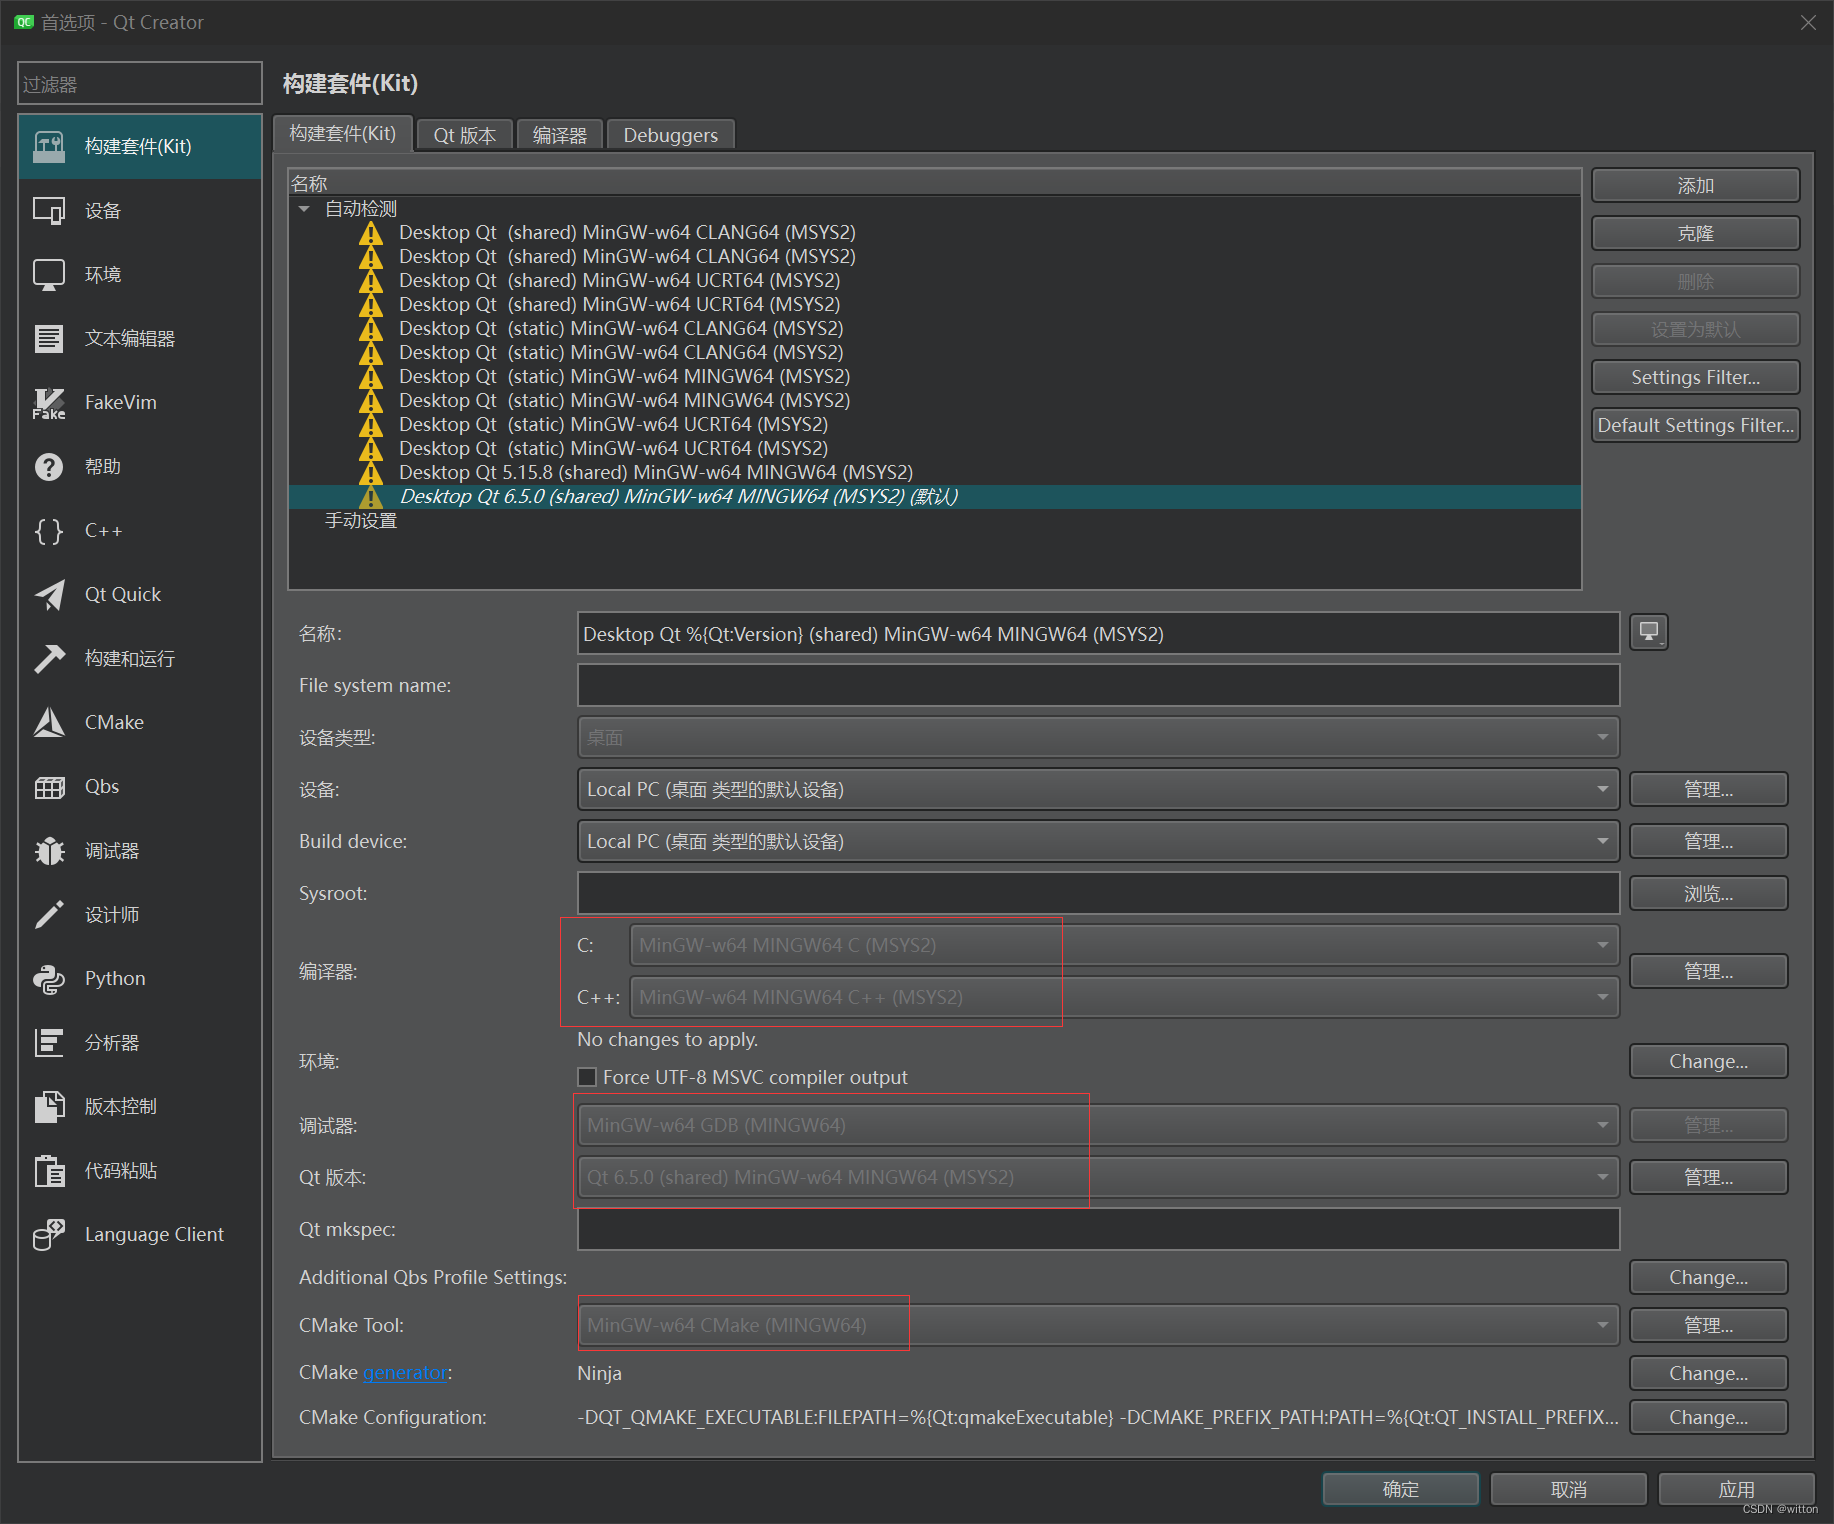
Task: Click the 取消 cancel button
Action: click(1569, 1489)
